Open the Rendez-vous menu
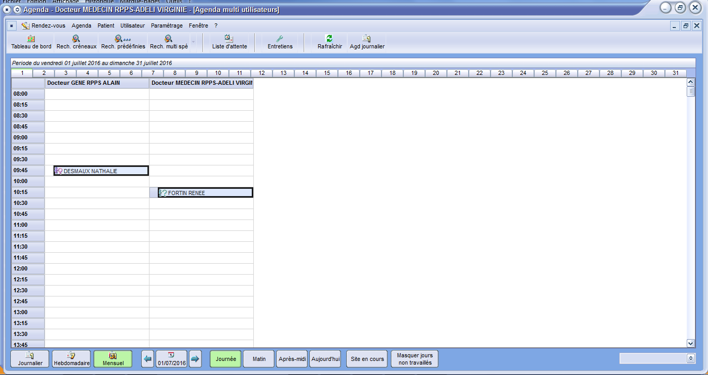The height and width of the screenshot is (375, 708). pos(43,26)
